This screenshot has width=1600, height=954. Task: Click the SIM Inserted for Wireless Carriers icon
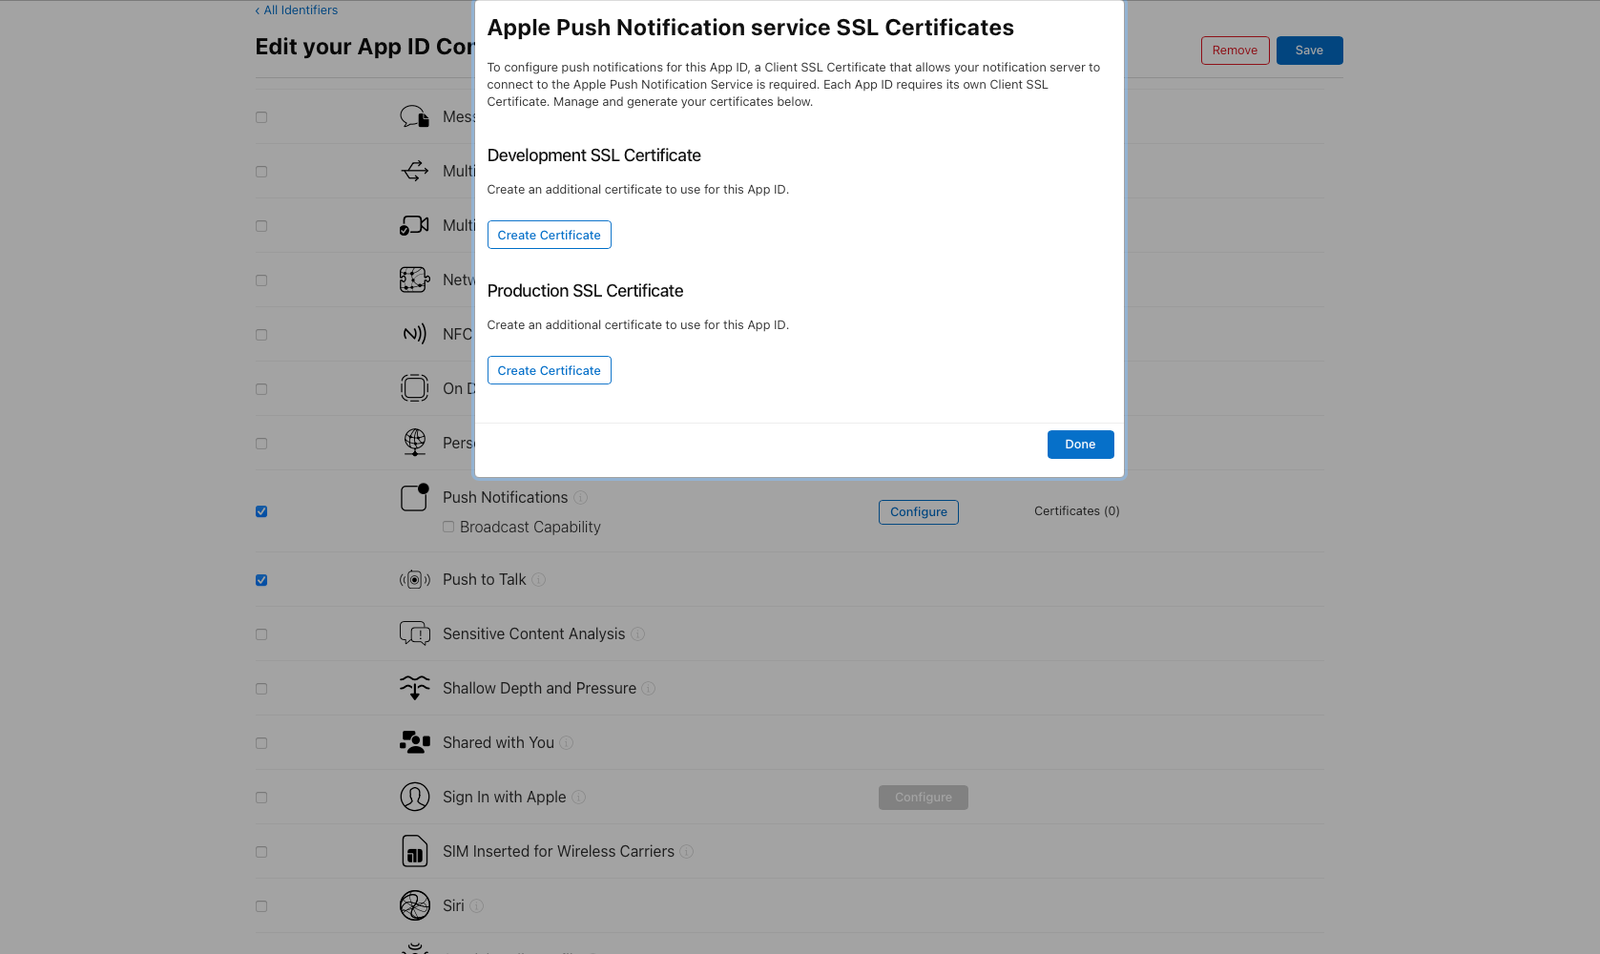414,852
